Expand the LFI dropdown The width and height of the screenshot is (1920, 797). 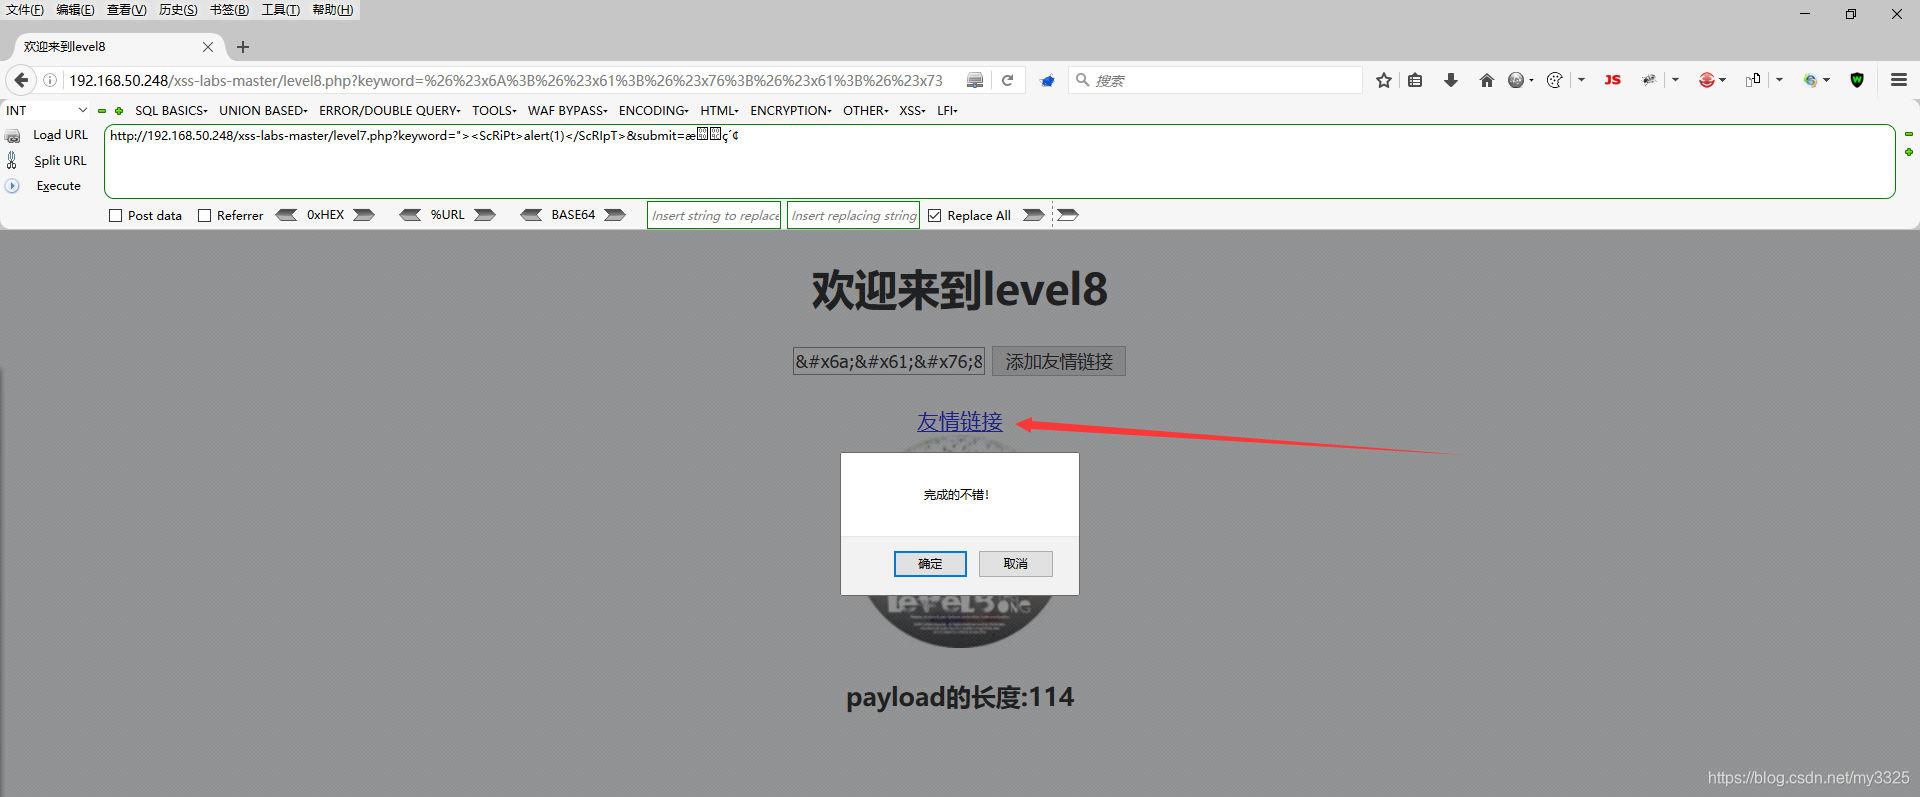click(x=947, y=111)
